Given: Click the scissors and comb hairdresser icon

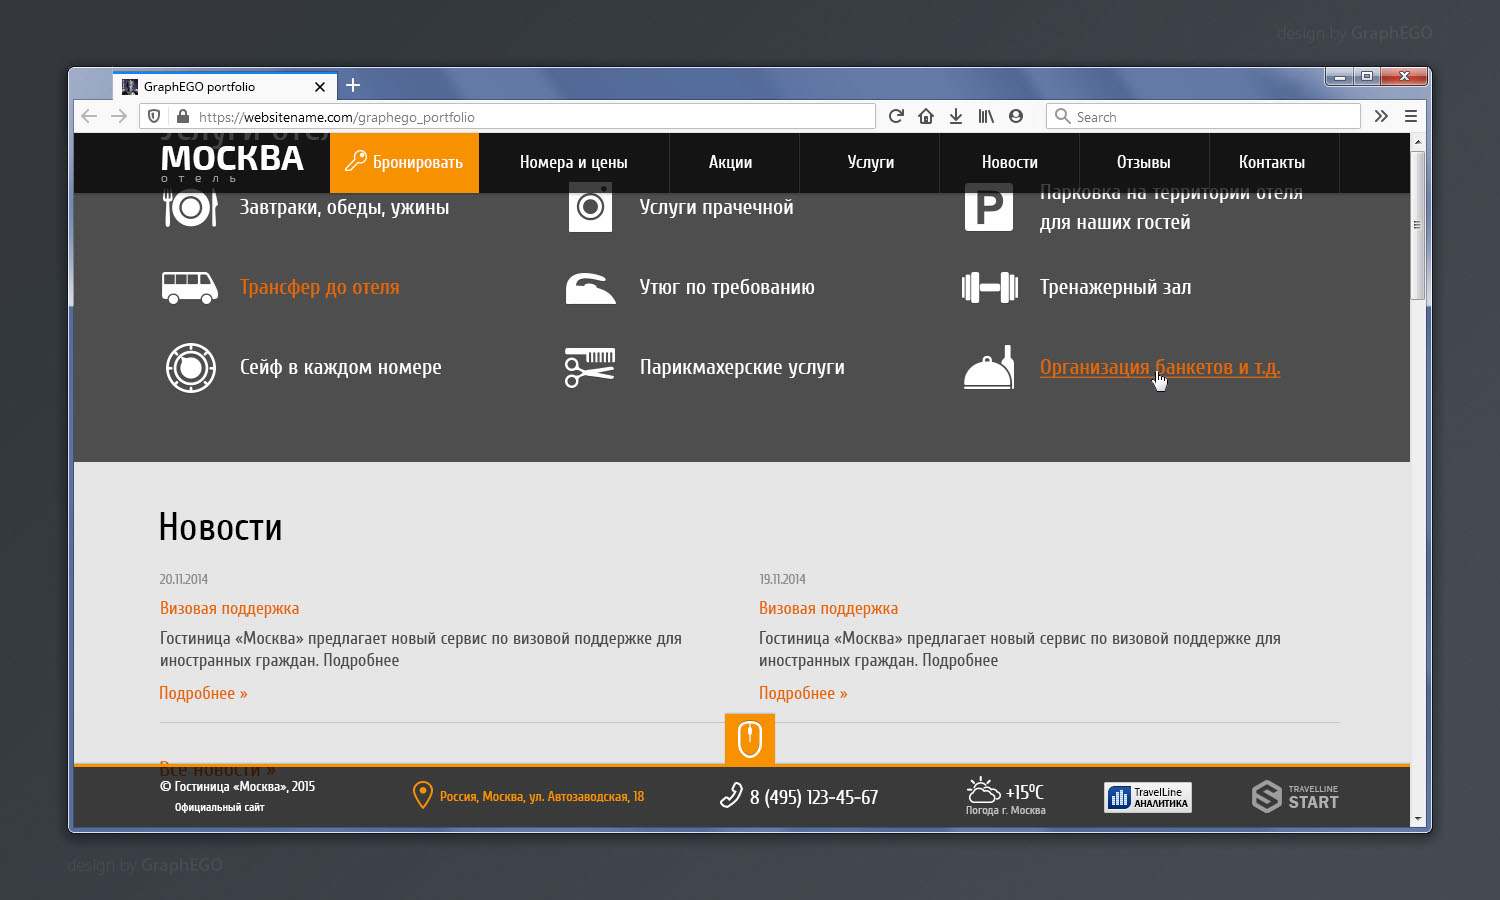Looking at the screenshot, I should tap(590, 367).
